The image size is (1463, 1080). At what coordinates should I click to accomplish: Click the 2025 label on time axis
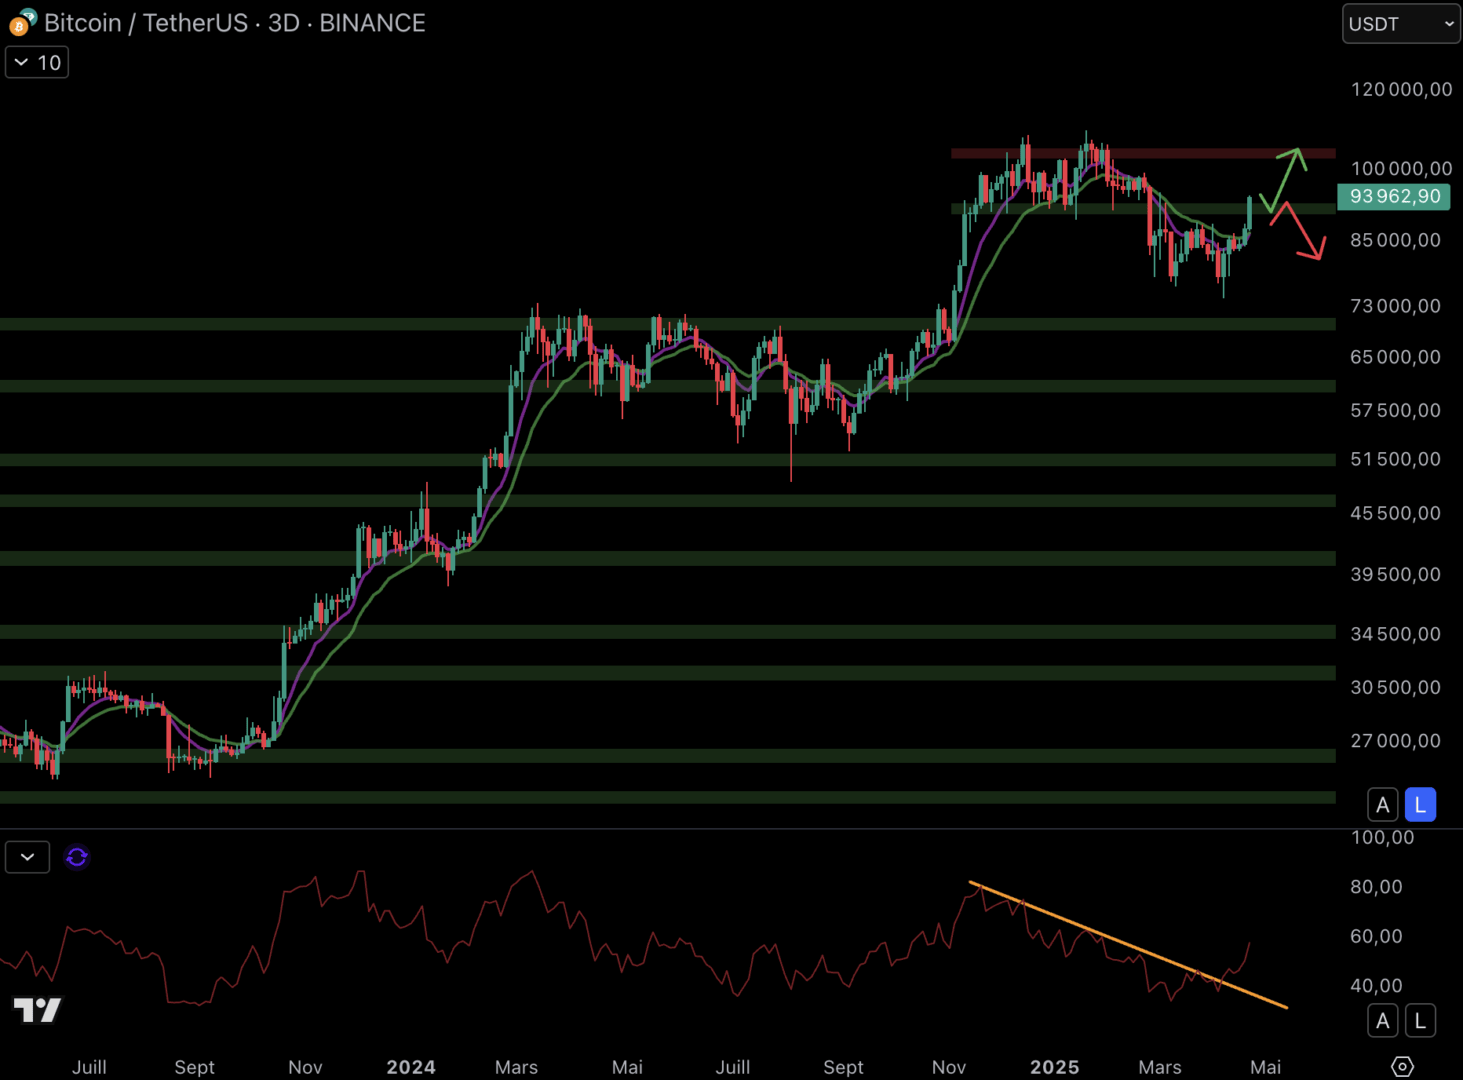(1054, 1067)
